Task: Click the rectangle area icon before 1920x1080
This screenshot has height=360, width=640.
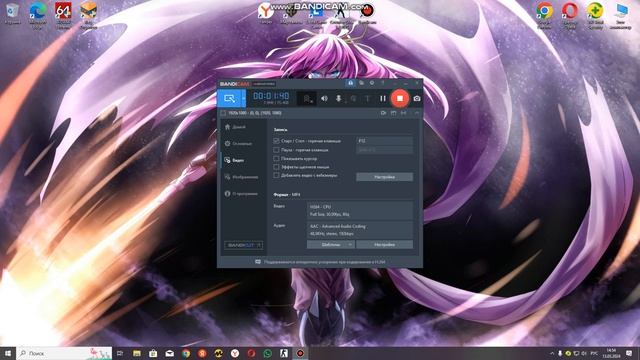Action: (223, 113)
